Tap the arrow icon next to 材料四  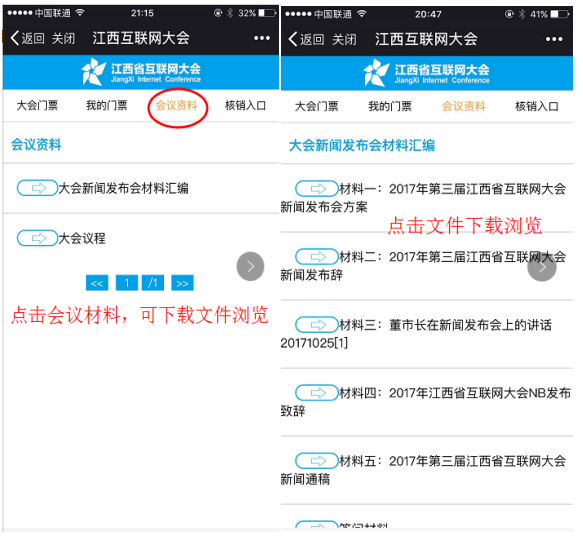[316, 393]
